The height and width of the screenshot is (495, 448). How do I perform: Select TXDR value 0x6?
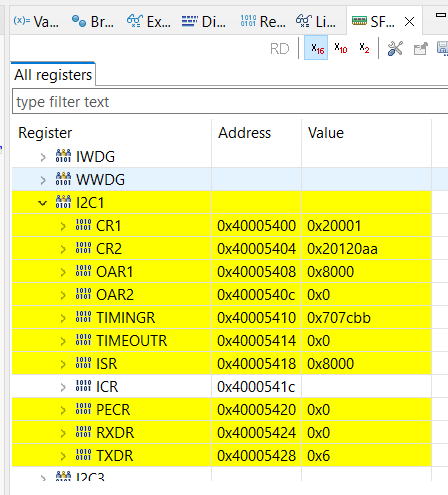[318, 456]
